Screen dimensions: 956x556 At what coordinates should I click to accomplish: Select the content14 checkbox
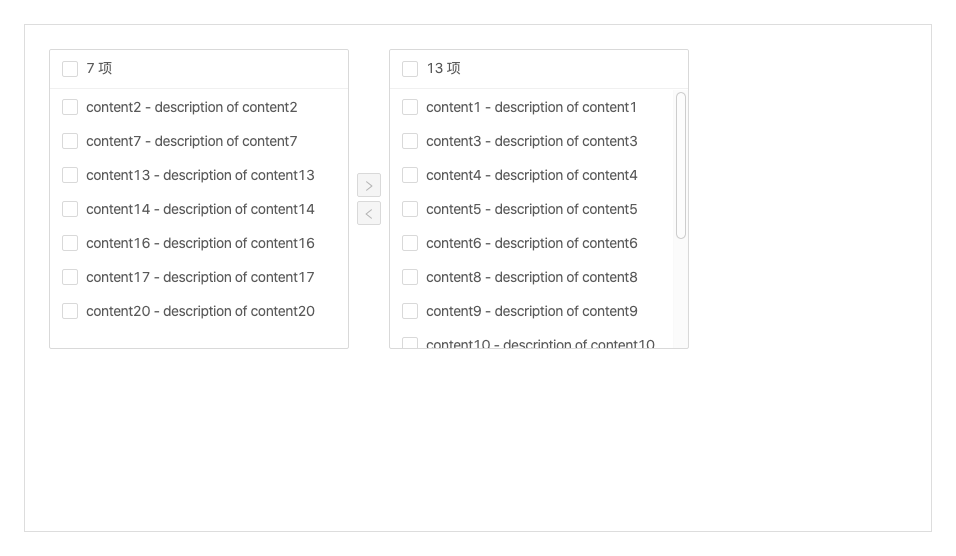(x=70, y=209)
